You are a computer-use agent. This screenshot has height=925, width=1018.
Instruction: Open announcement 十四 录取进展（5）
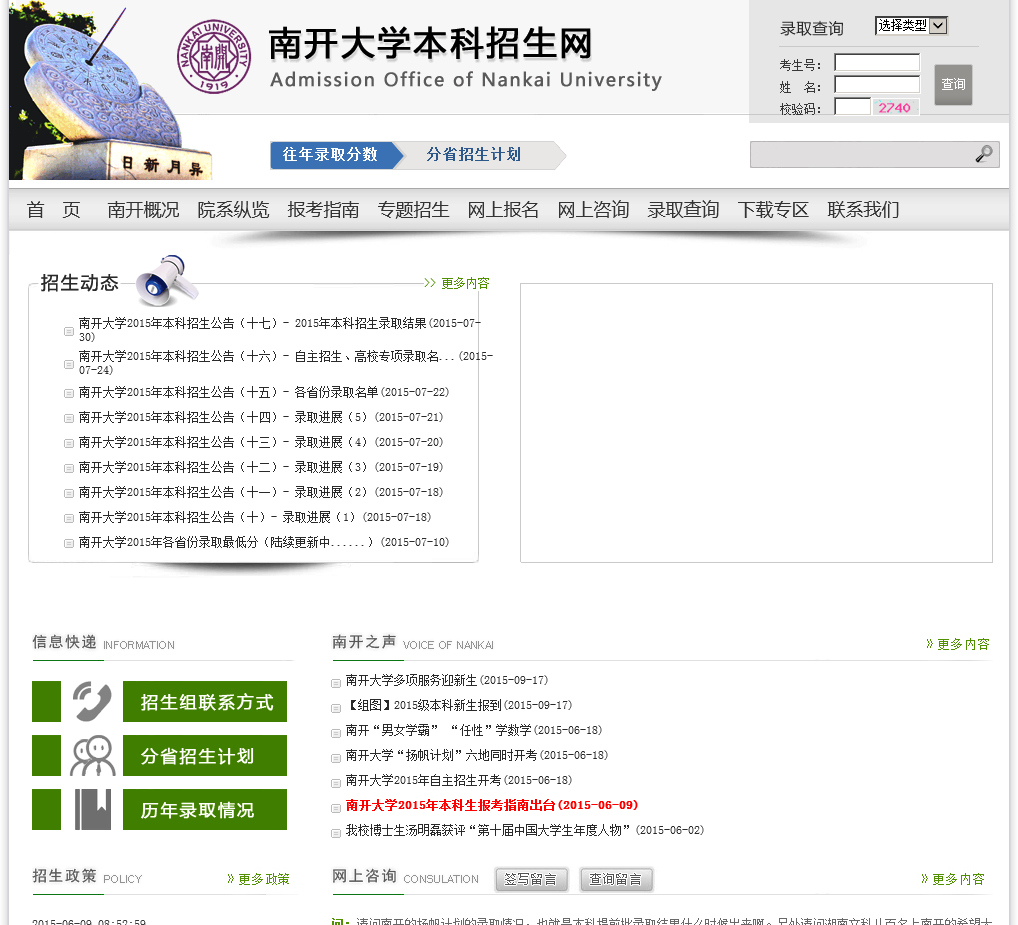click(261, 417)
